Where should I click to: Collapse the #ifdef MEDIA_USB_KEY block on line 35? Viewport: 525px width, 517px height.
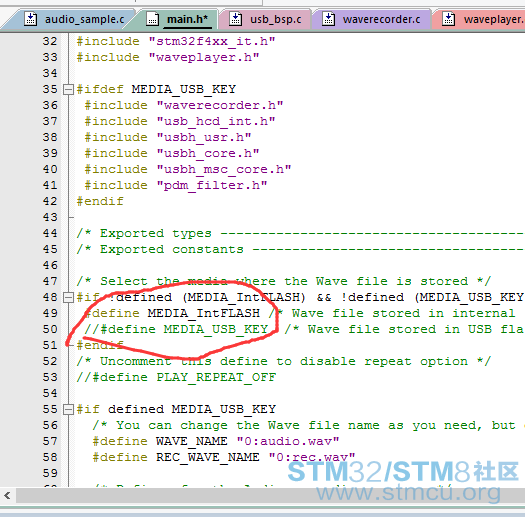click(68, 89)
